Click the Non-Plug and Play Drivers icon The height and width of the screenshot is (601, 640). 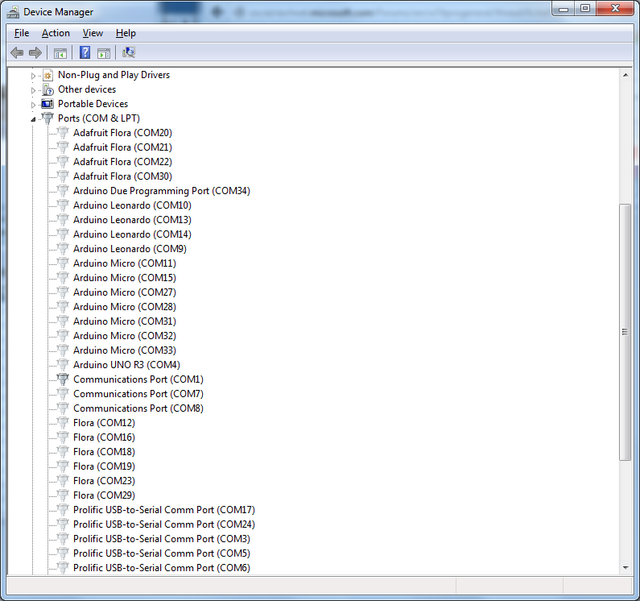pos(48,75)
